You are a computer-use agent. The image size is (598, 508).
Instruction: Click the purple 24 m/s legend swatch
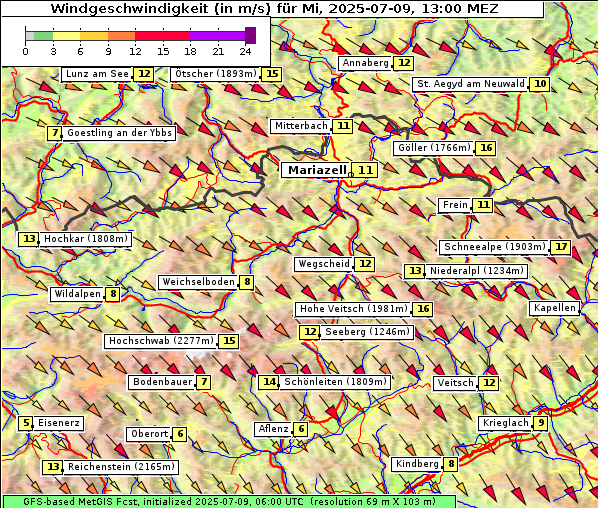(250, 35)
